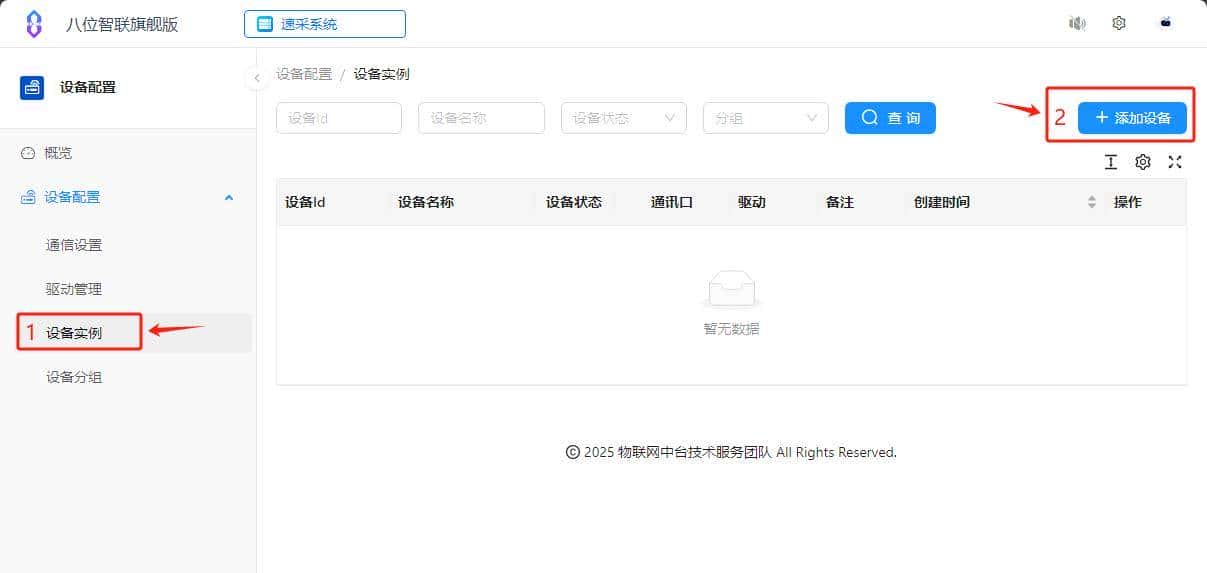
Task: Open table column settings gear
Action: click(1143, 162)
